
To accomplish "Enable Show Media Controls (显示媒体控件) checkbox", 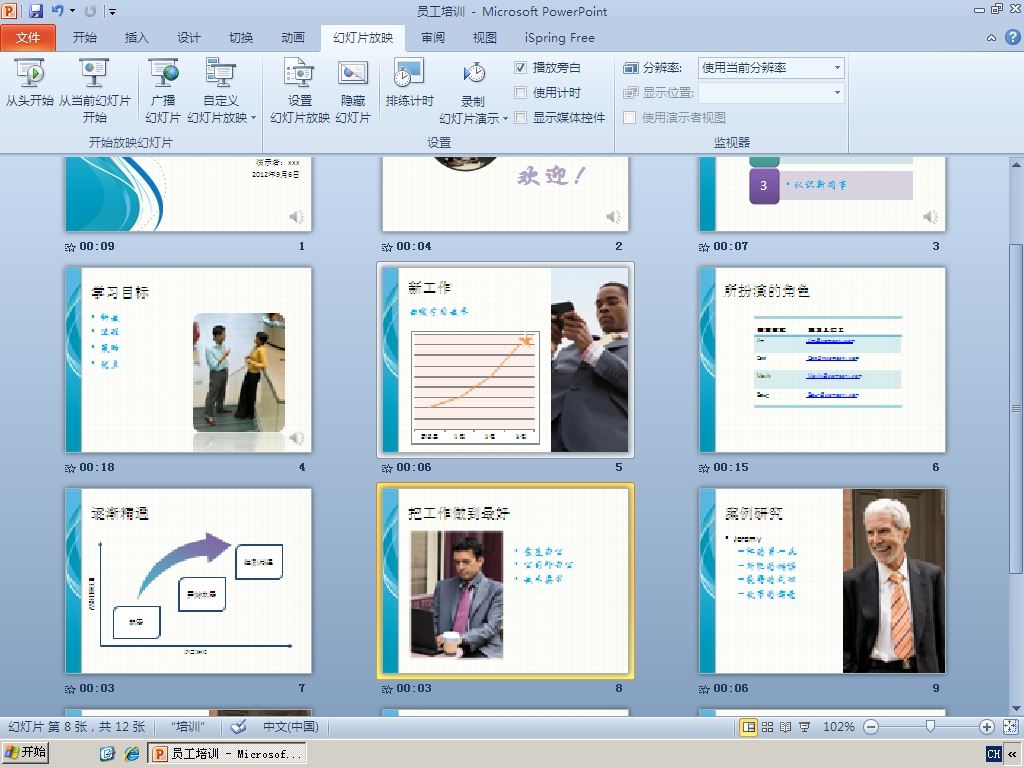I will [520, 118].
